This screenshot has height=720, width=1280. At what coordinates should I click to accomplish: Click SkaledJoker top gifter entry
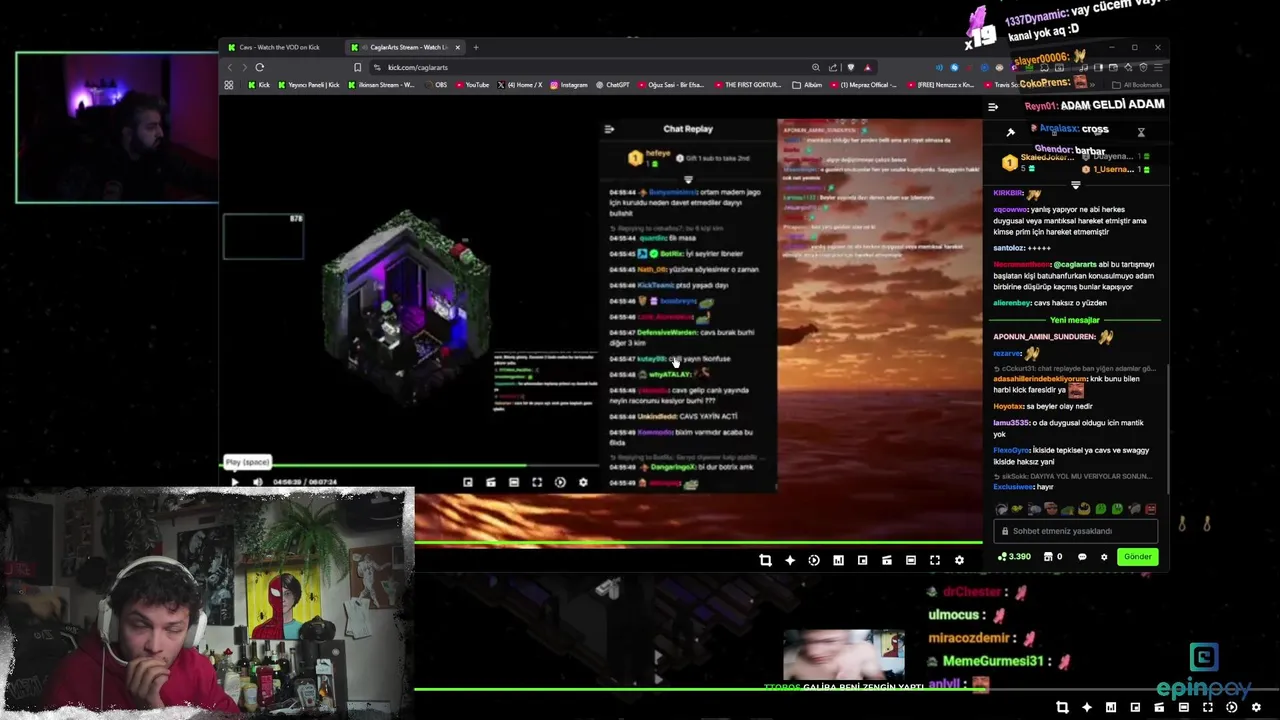(1038, 161)
